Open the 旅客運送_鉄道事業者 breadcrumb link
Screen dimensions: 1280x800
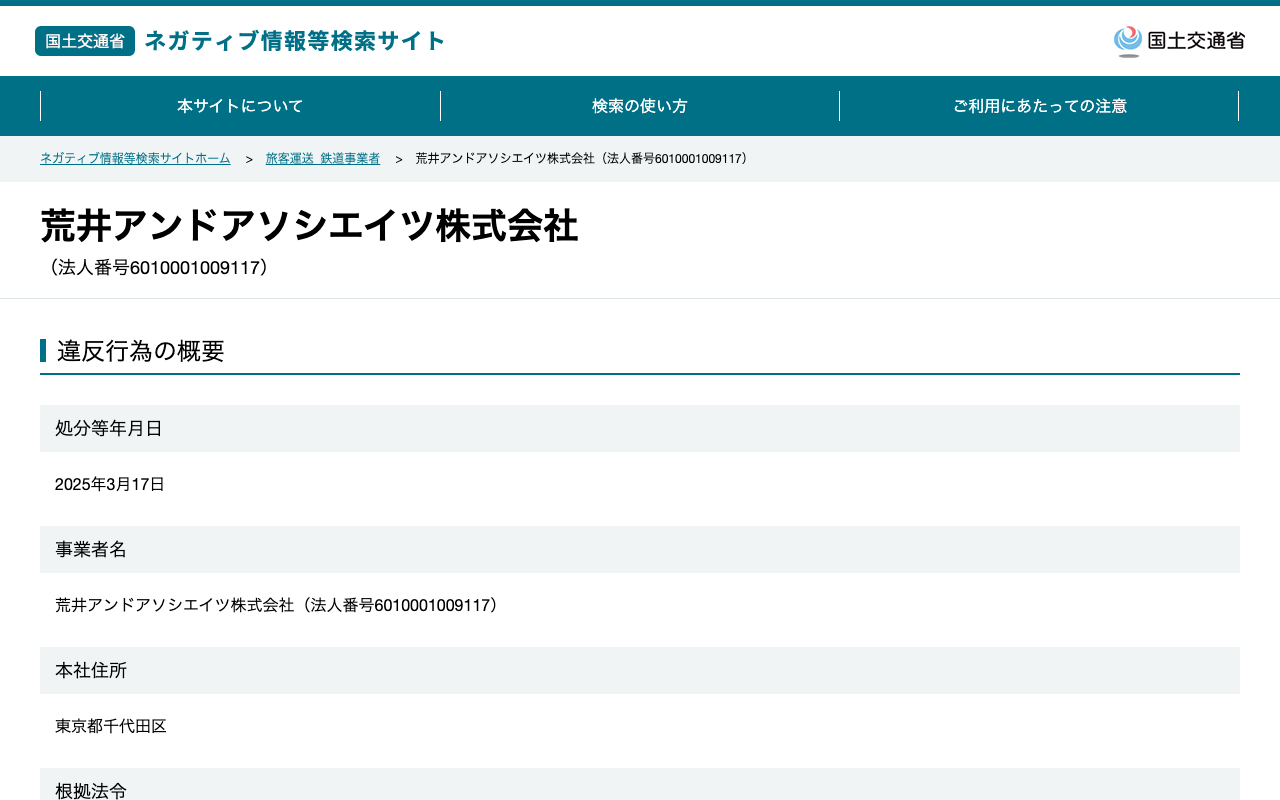point(323,159)
